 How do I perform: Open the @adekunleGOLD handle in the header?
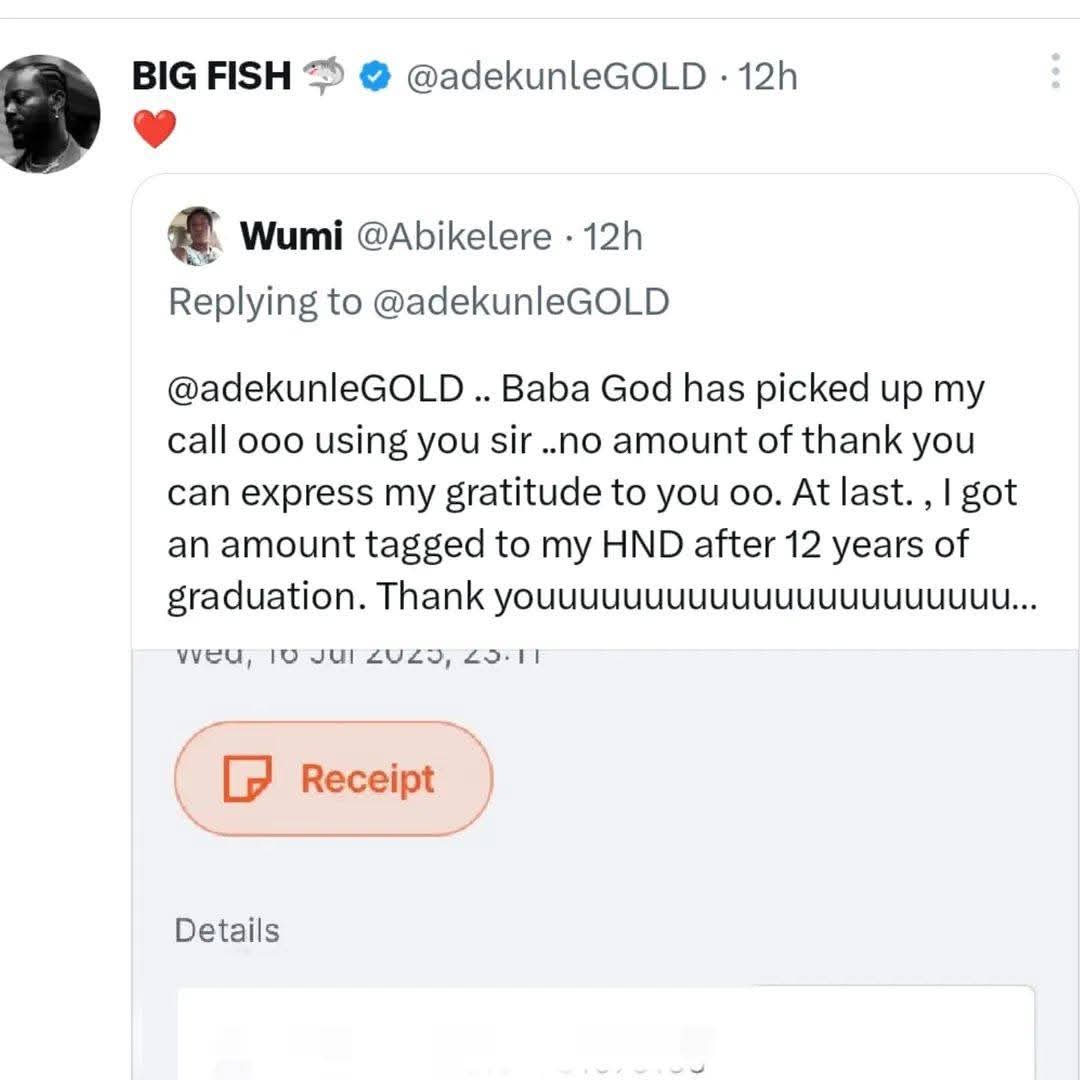[555, 76]
